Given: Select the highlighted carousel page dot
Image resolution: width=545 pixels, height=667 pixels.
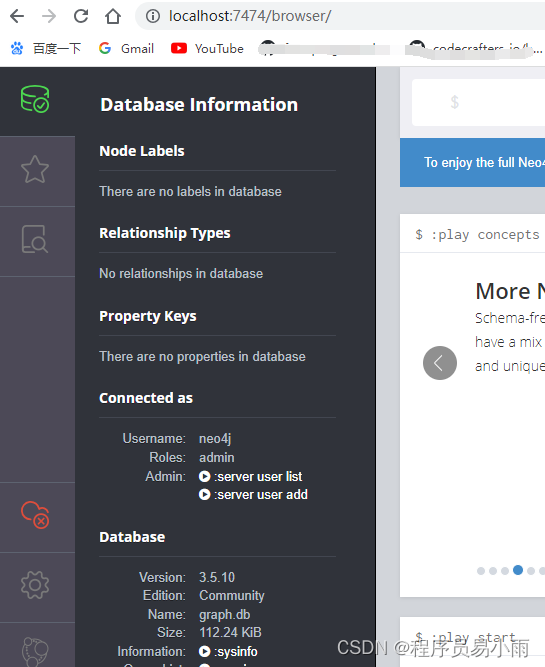Looking at the screenshot, I should coord(518,570).
